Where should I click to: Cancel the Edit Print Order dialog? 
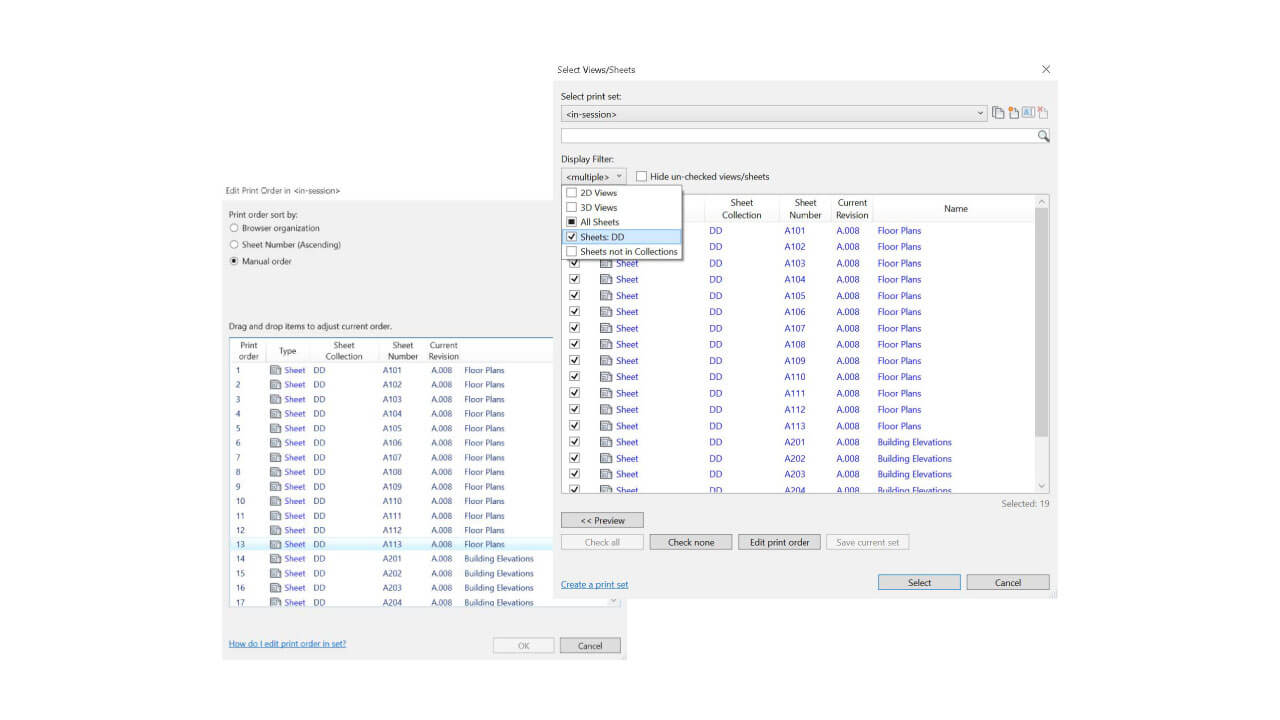[x=590, y=646]
